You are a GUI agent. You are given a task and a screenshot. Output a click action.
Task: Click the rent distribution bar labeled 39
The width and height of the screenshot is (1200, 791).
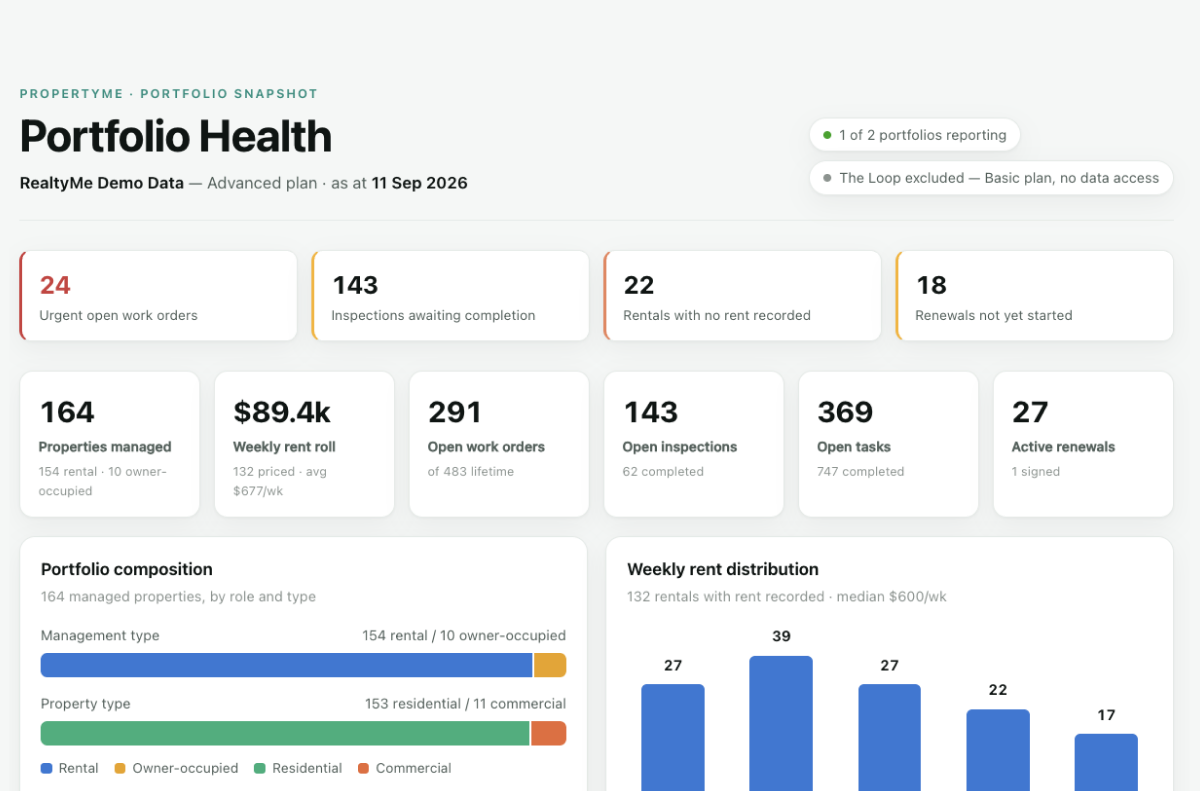pos(781,723)
